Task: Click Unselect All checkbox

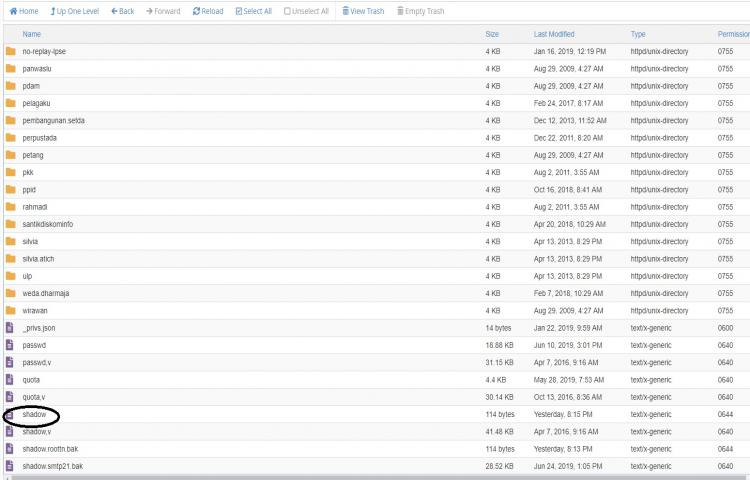Action: click(308, 11)
